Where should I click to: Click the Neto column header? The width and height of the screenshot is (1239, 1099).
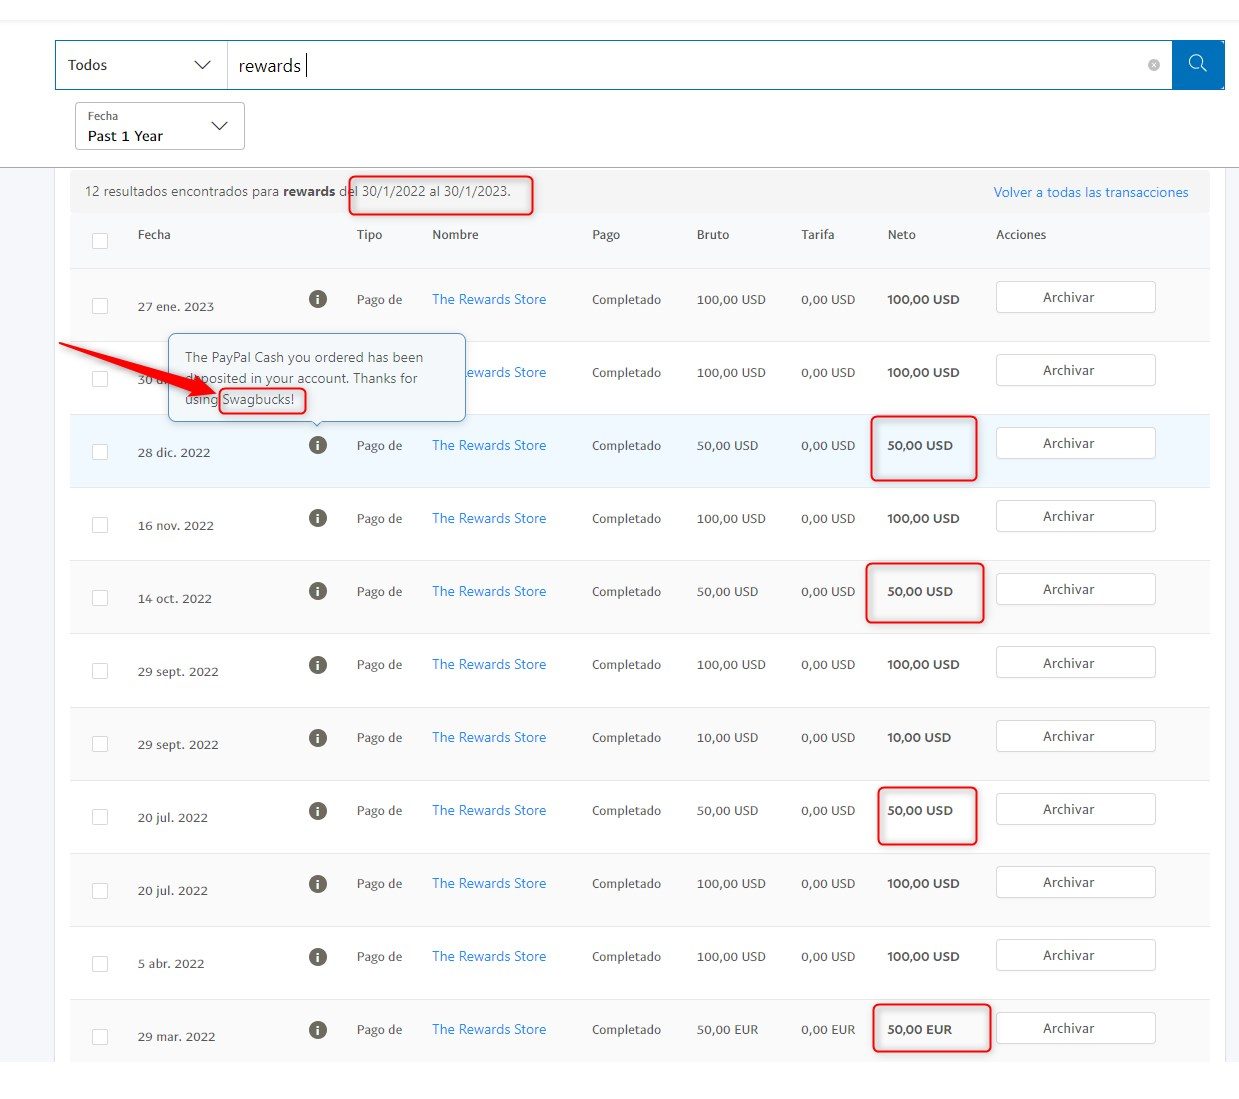click(901, 235)
